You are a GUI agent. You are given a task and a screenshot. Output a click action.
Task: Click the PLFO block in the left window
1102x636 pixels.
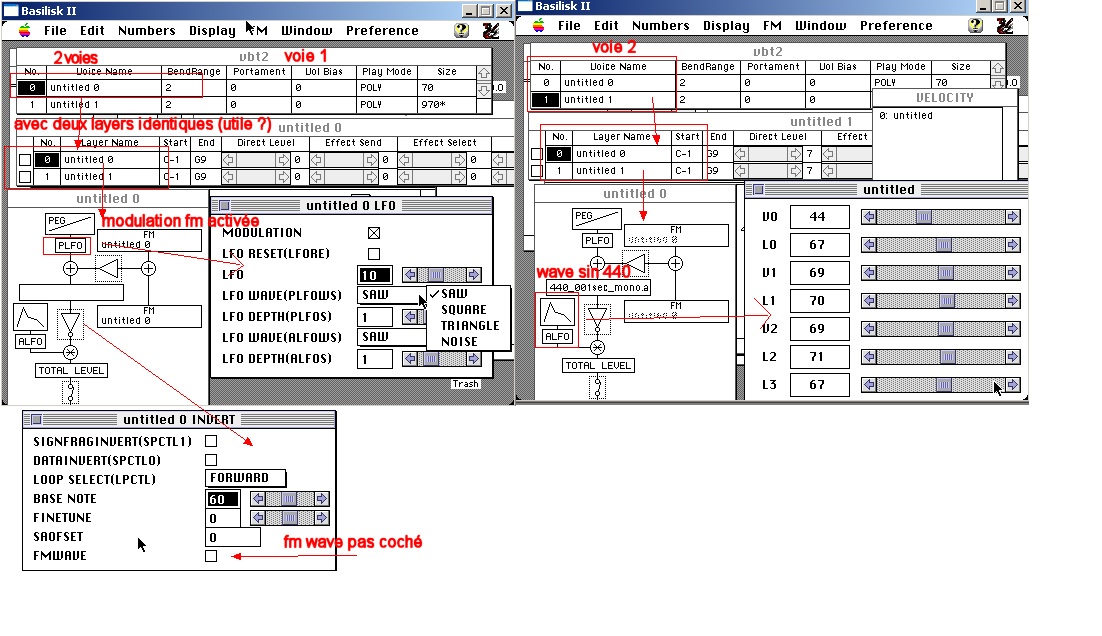[70, 245]
